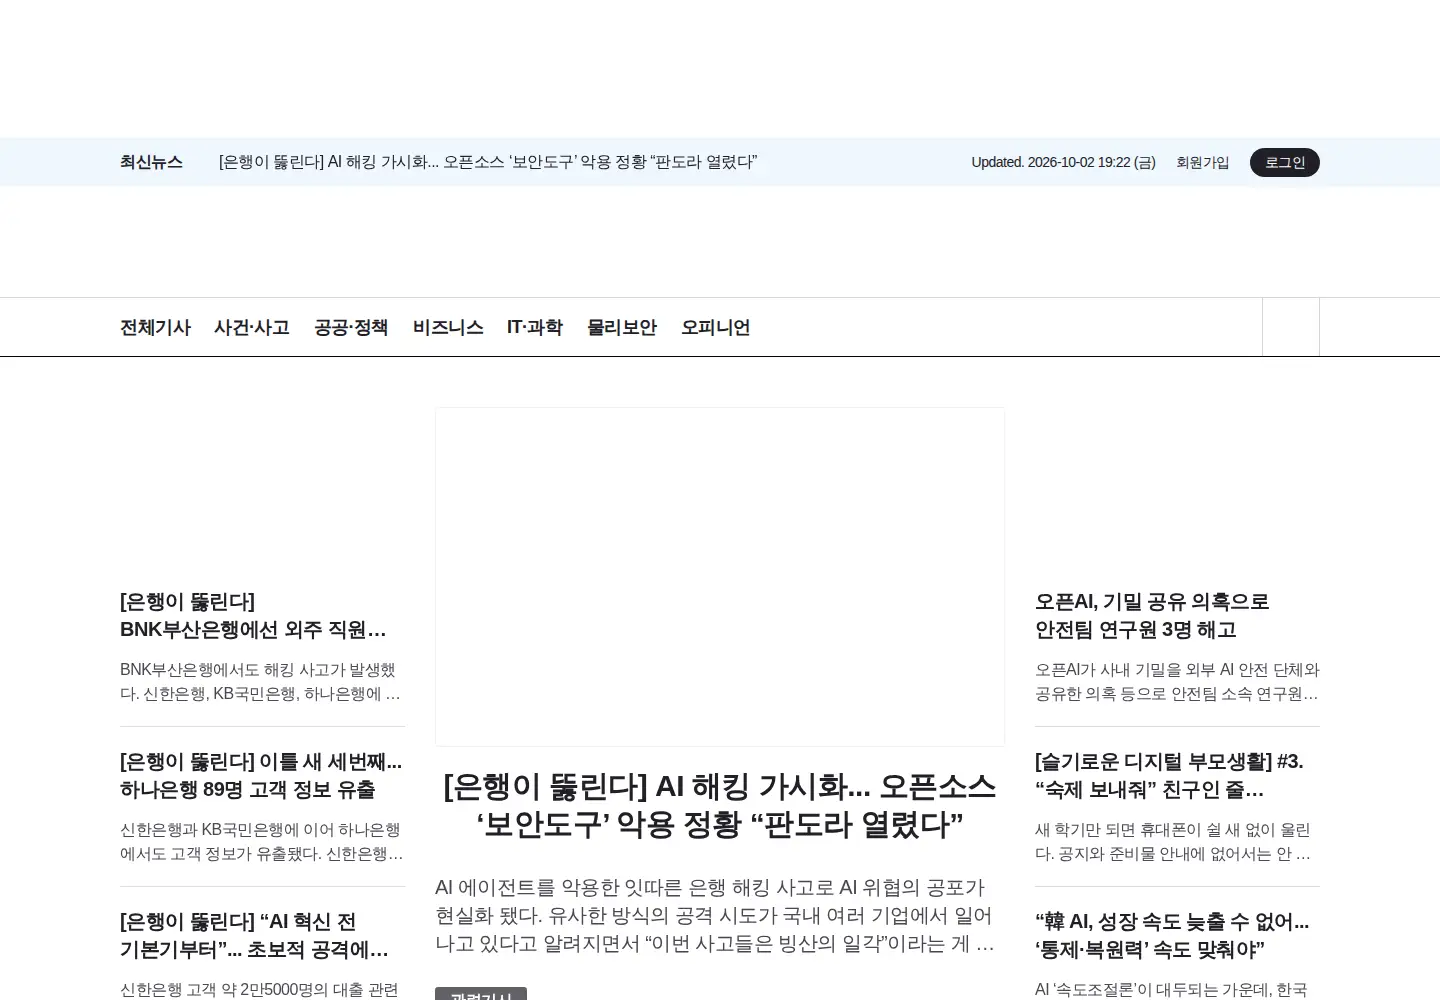1440x1000 pixels.
Task: Switch to the IT·과학 section
Action: (535, 327)
